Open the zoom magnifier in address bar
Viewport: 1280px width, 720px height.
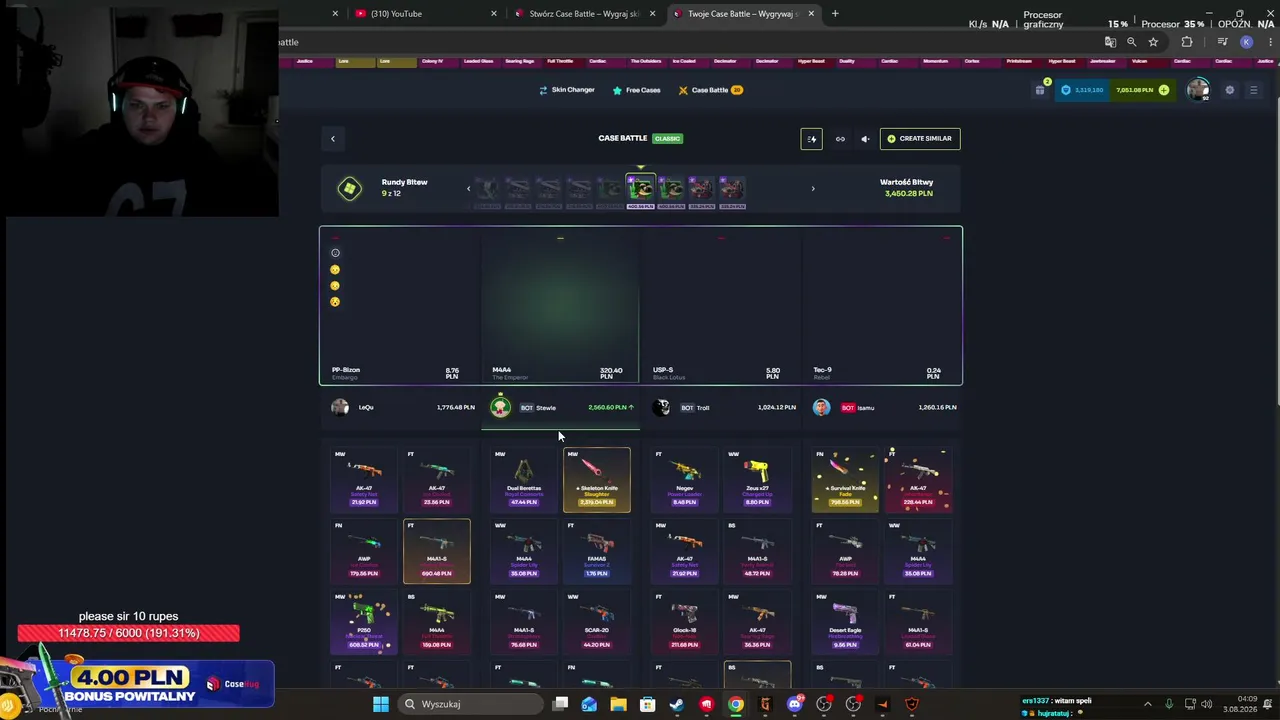click(1131, 42)
